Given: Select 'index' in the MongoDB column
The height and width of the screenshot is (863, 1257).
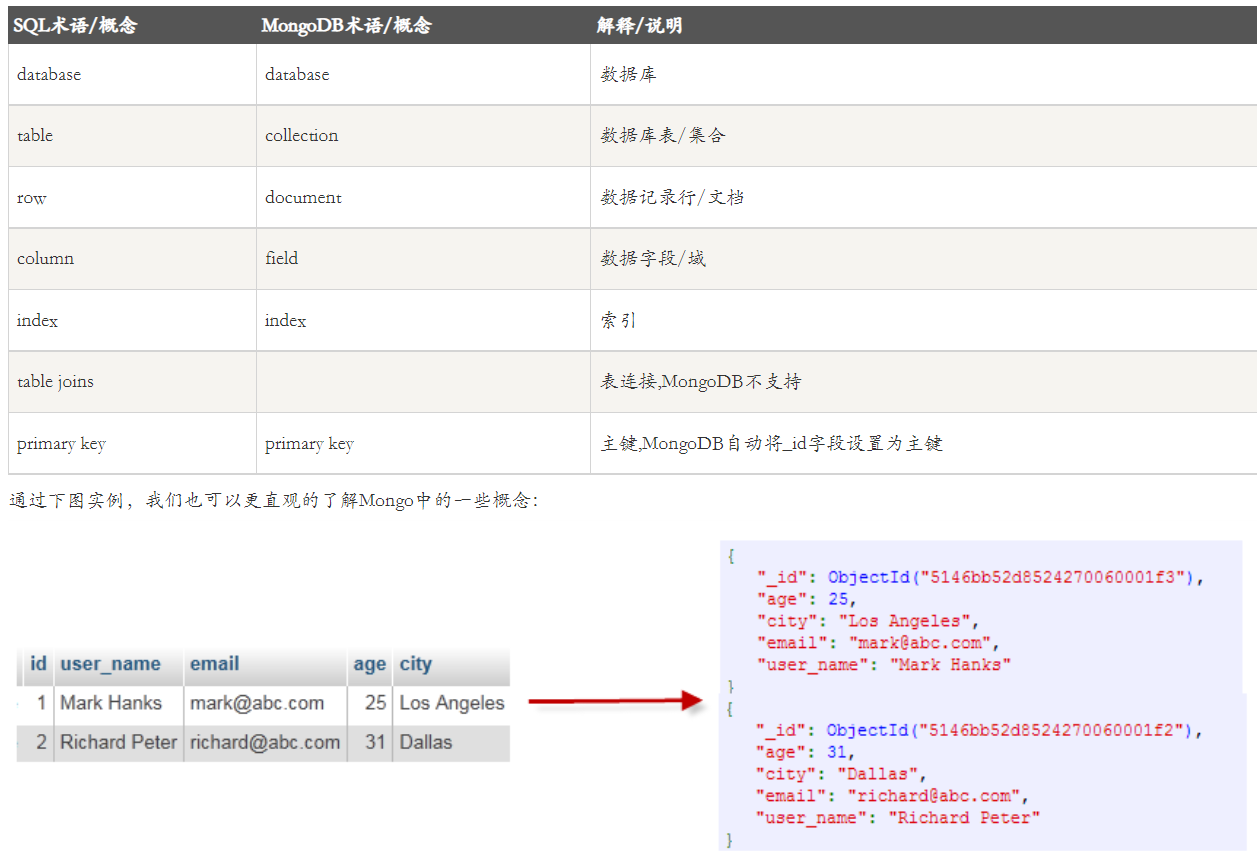Looking at the screenshot, I should [424, 320].
